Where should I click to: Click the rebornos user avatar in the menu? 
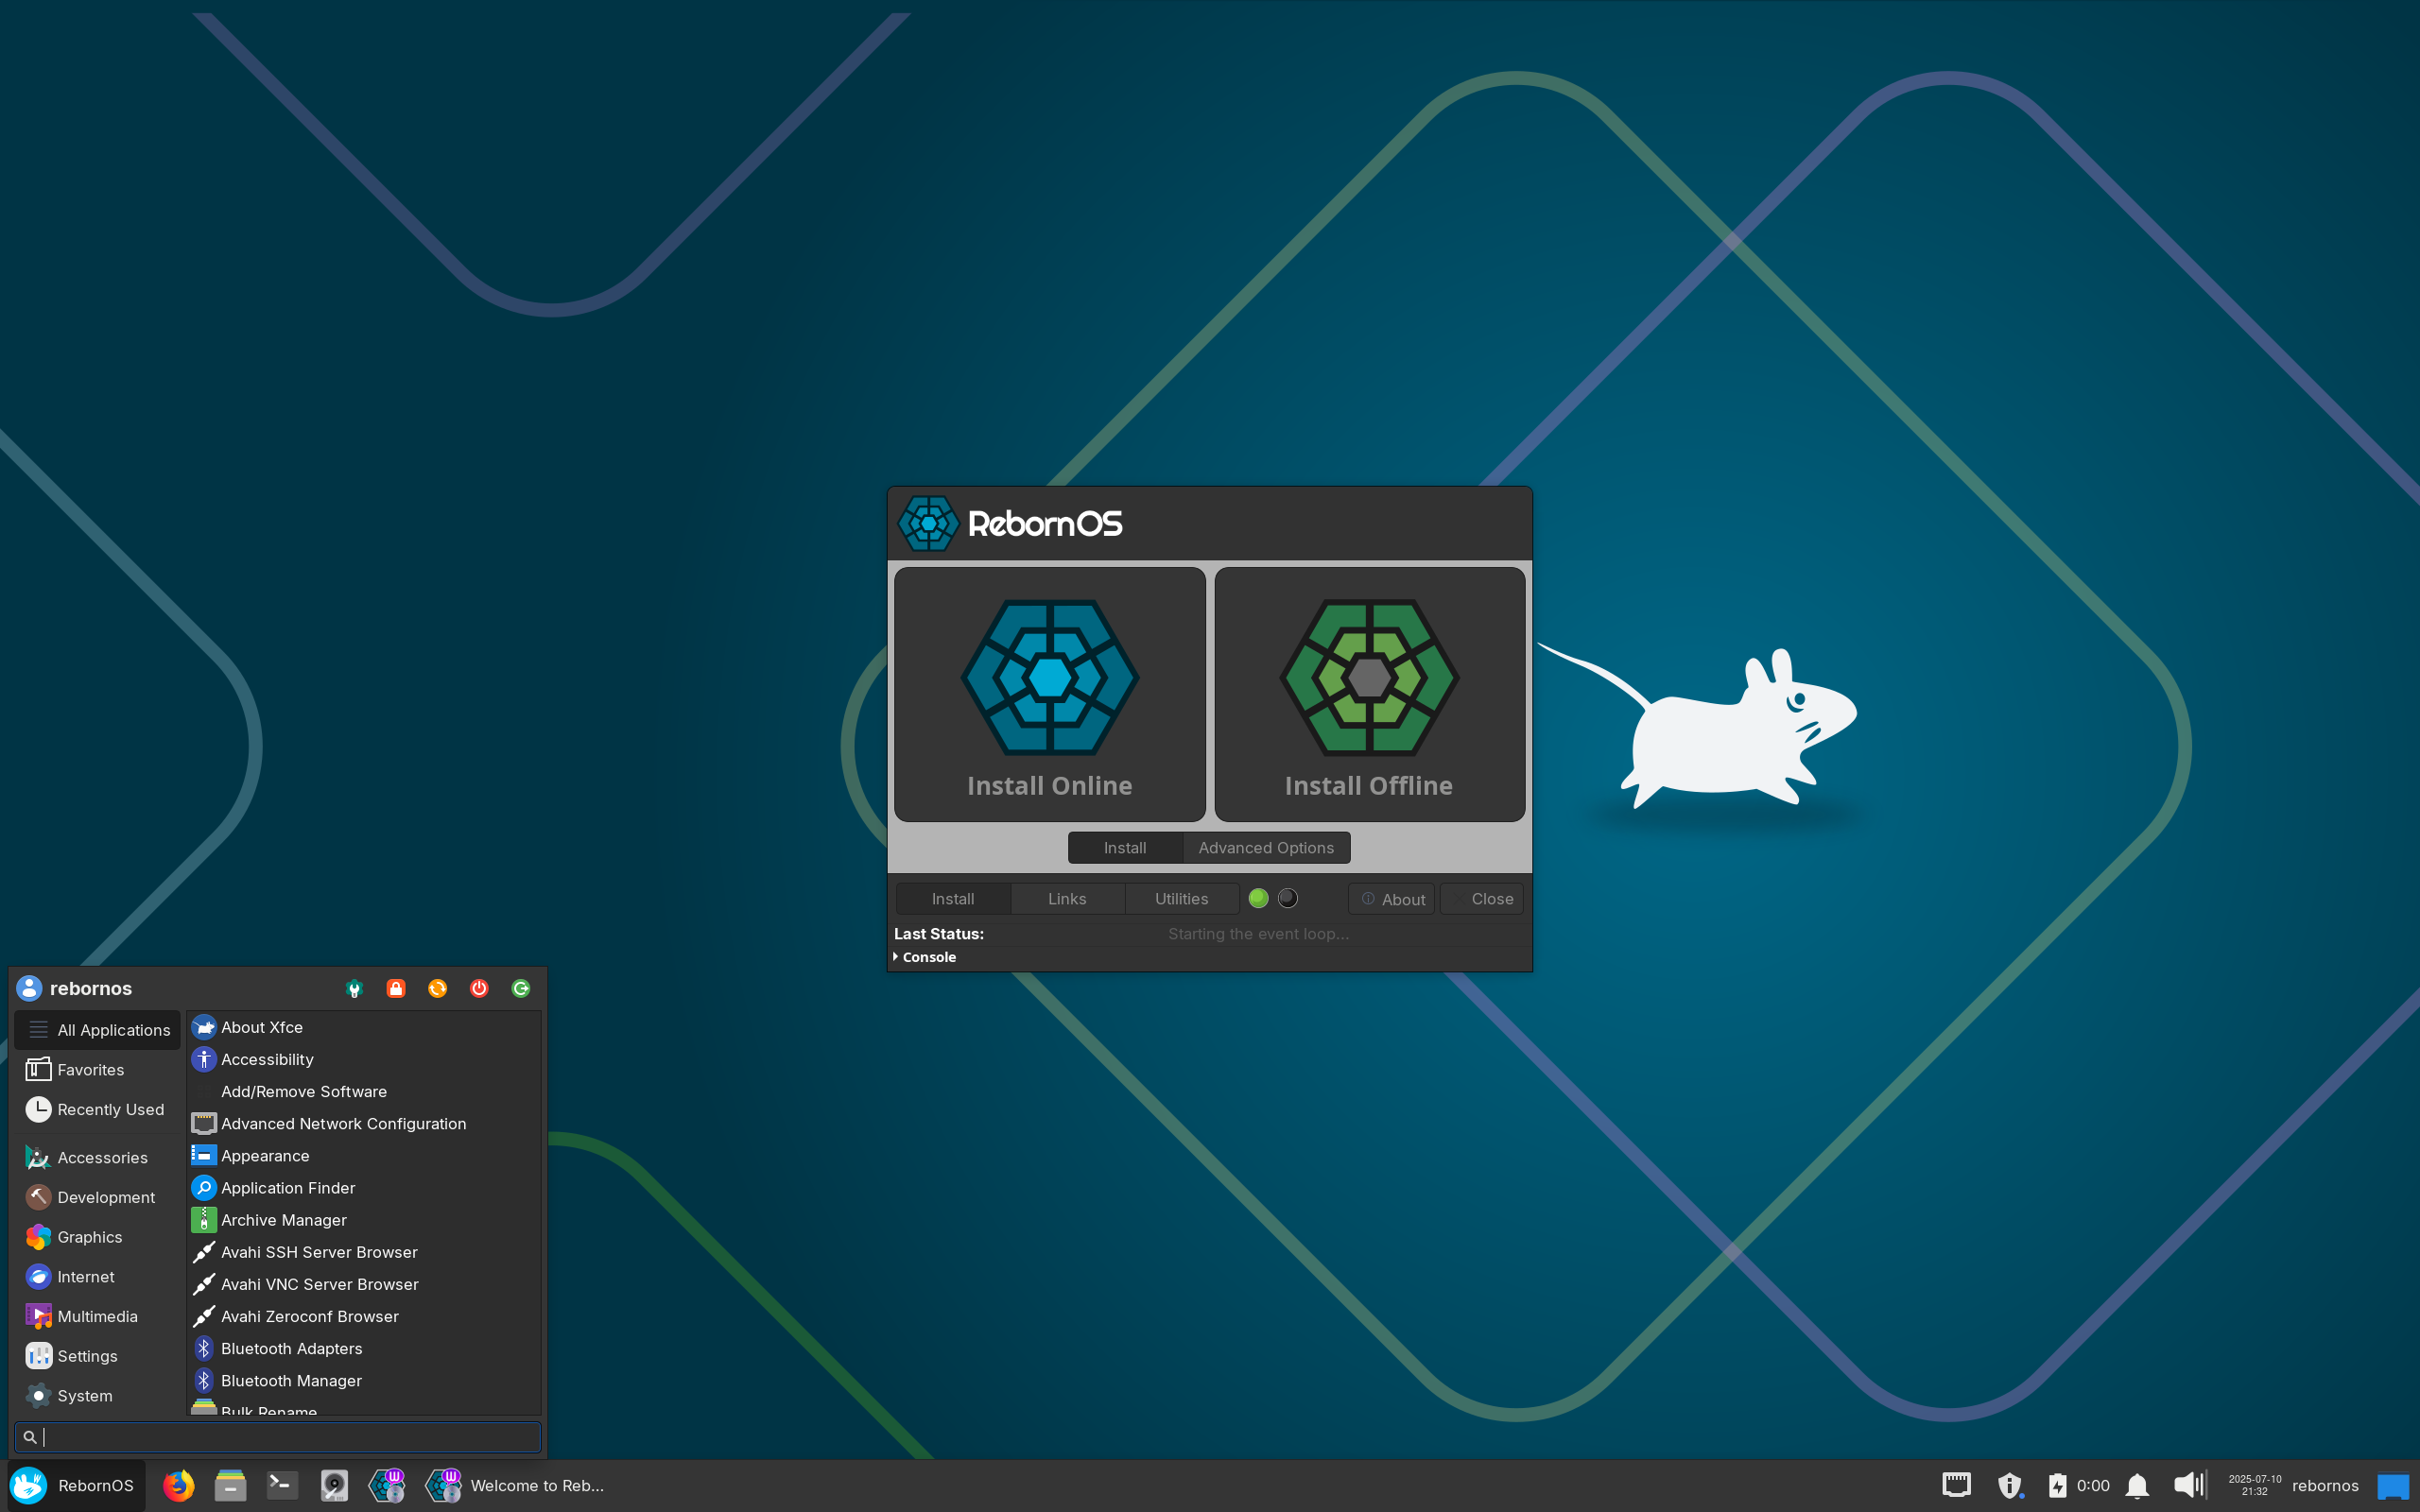point(29,988)
